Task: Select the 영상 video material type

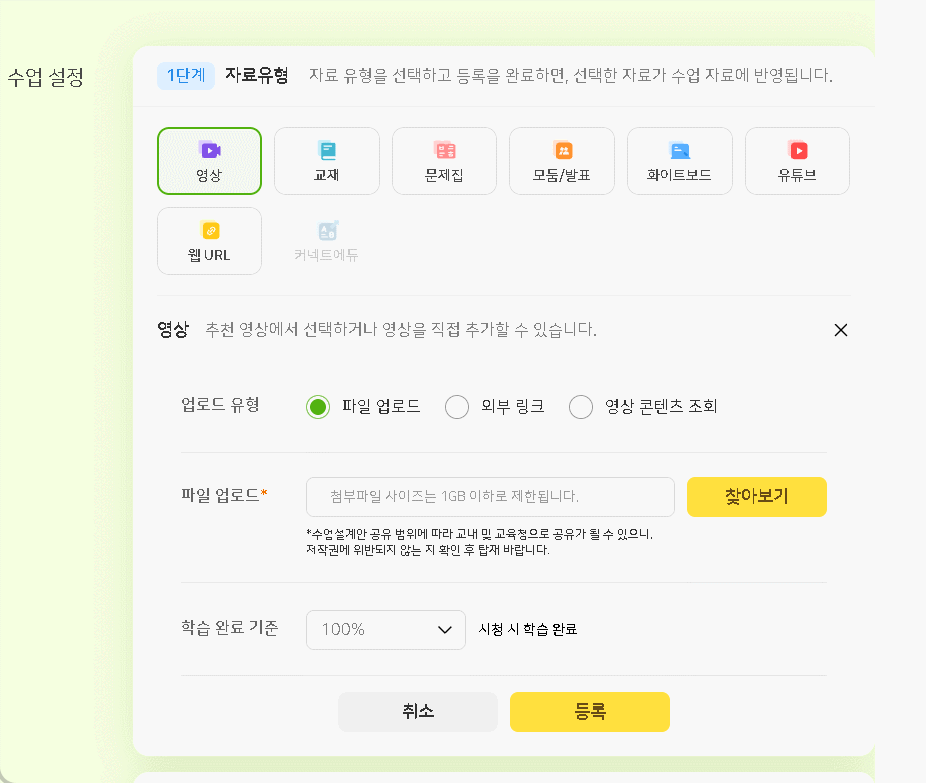Action: click(x=209, y=161)
